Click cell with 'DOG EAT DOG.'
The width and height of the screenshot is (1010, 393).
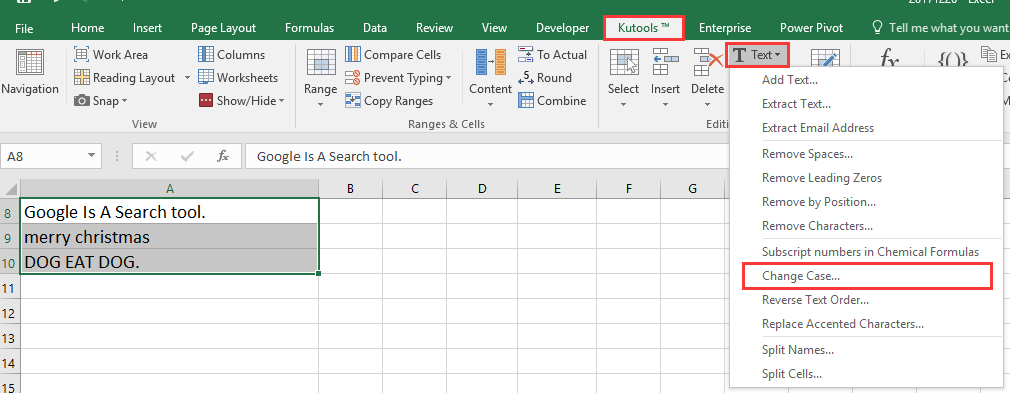coord(169,261)
